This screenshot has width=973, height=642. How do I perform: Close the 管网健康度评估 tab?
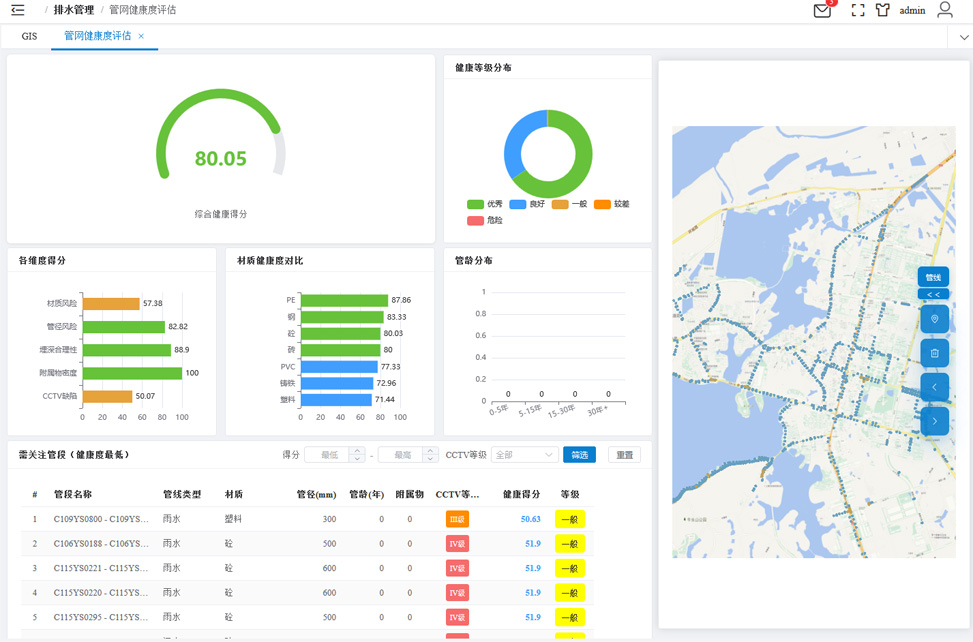(141, 37)
